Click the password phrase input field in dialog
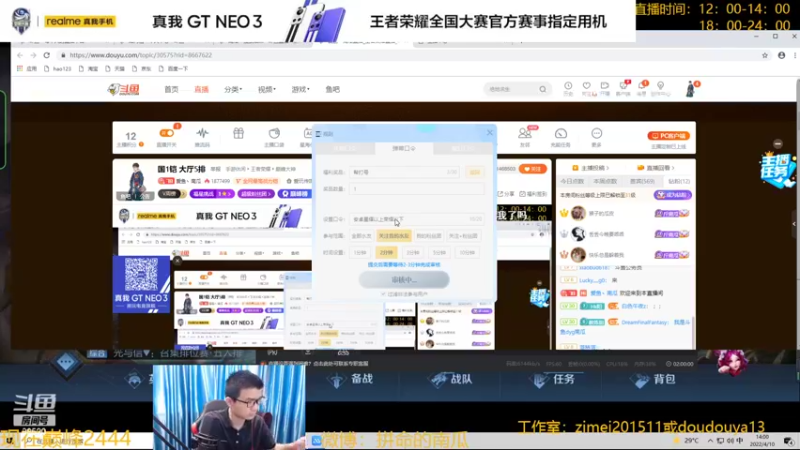The height and width of the screenshot is (450, 800). click(417, 219)
